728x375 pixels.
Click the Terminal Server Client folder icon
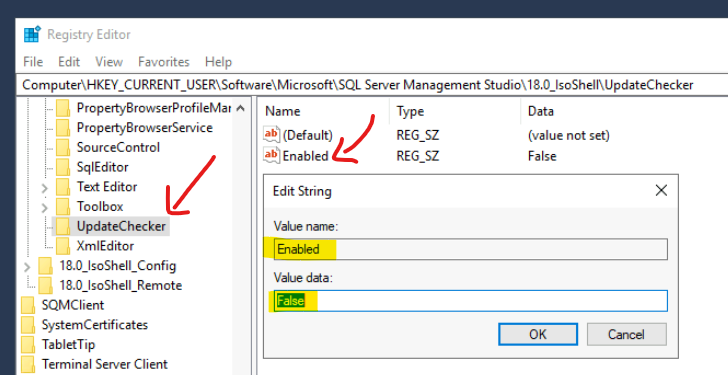pos(28,364)
